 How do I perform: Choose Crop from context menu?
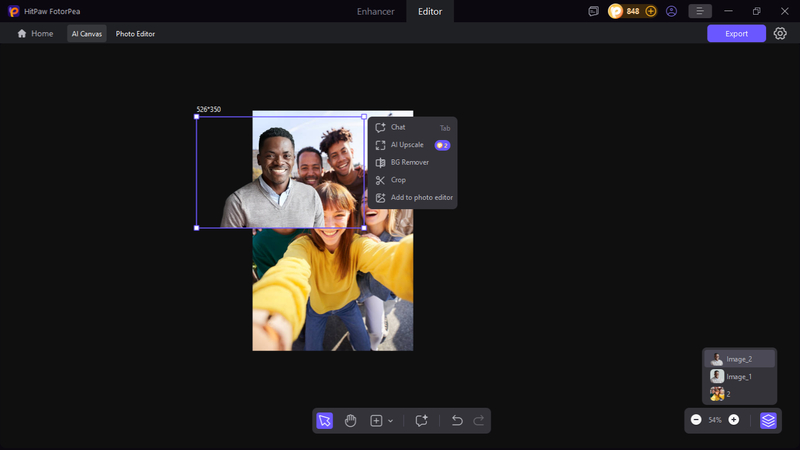(x=413, y=180)
